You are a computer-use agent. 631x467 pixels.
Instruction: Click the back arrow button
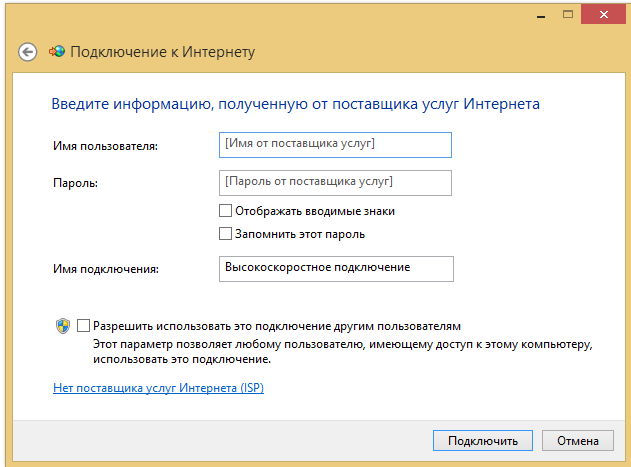coord(28,51)
